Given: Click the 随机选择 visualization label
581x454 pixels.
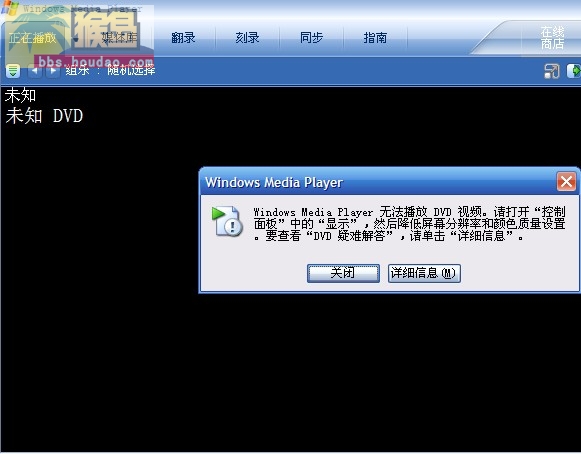Looking at the screenshot, I should pos(131,70).
